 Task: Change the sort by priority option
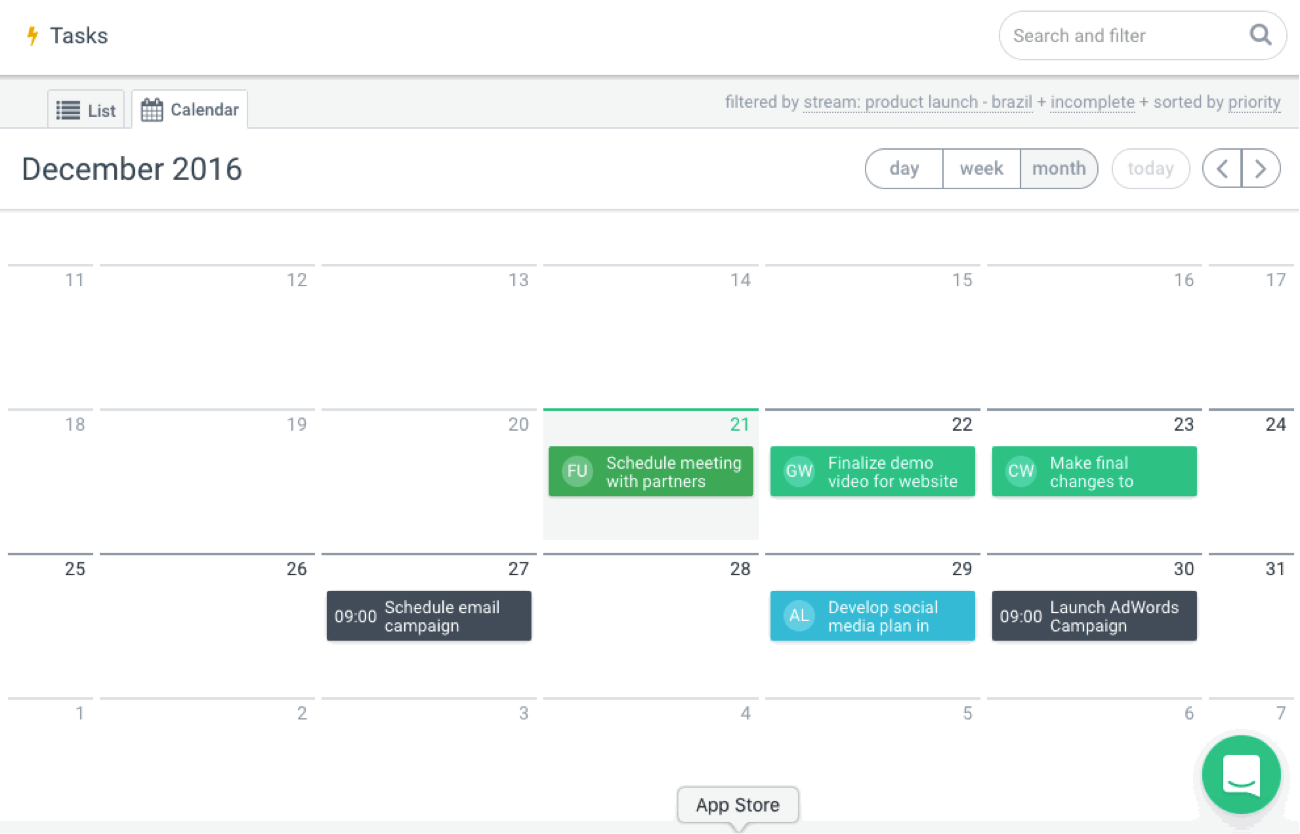coord(1255,102)
